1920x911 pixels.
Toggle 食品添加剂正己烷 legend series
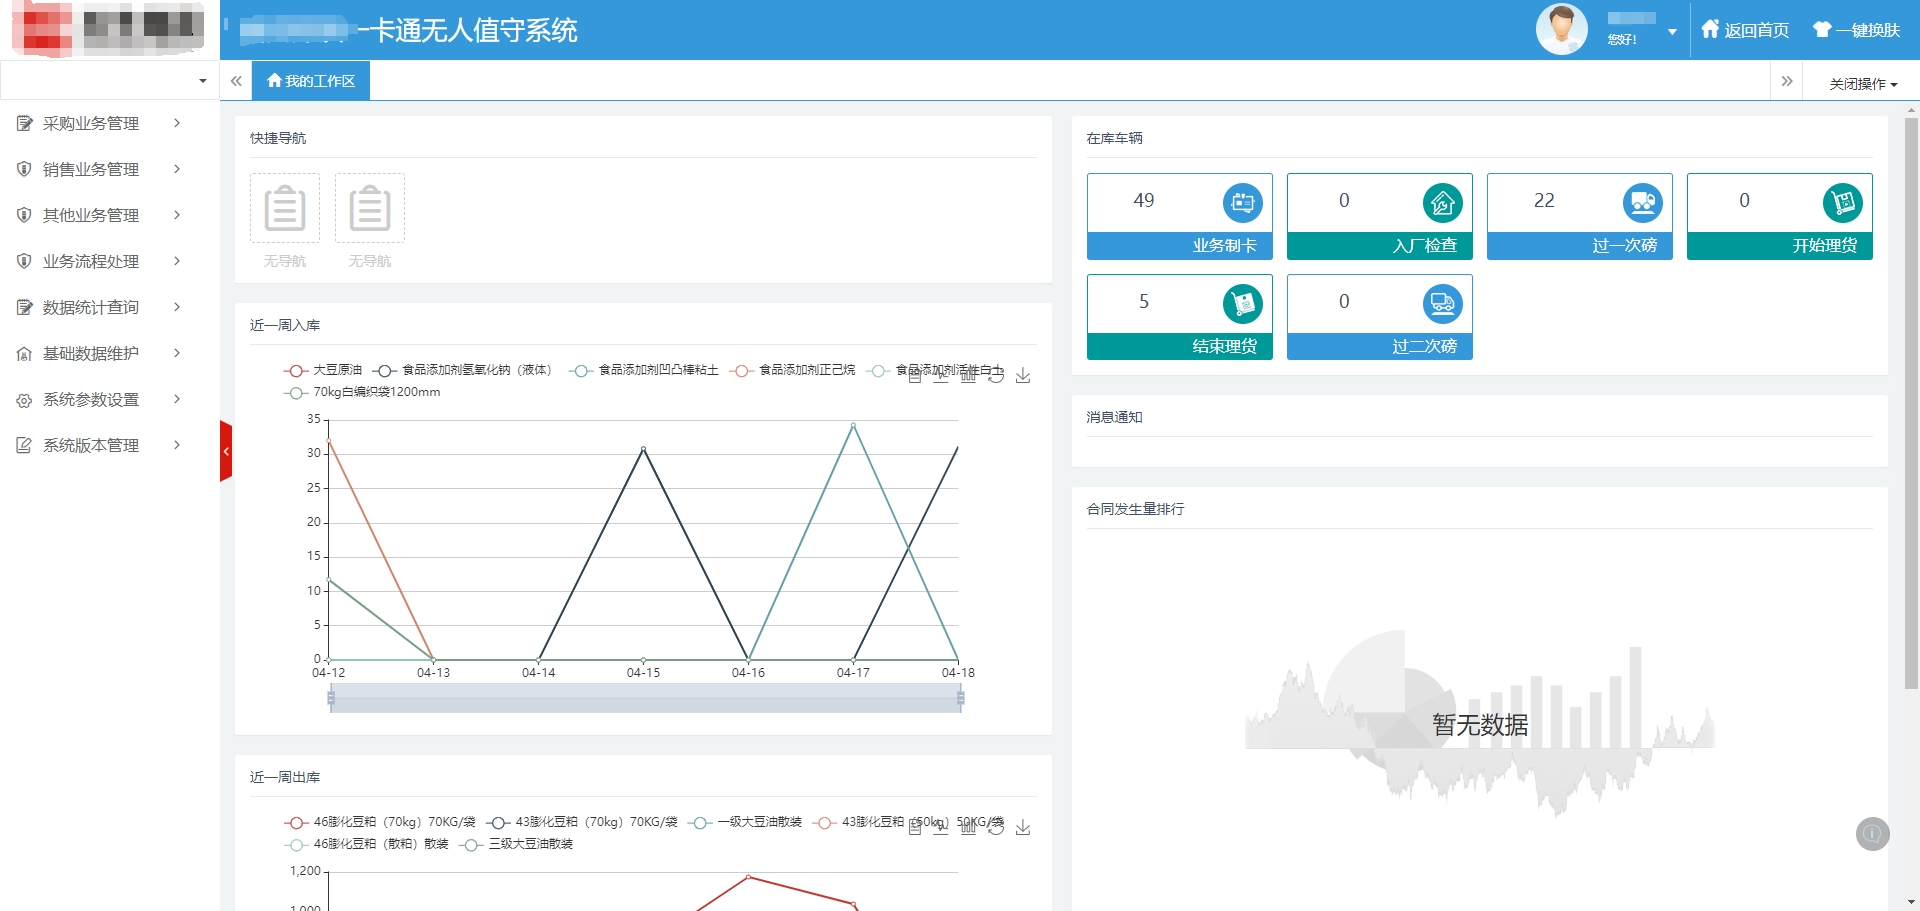(793, 370)
